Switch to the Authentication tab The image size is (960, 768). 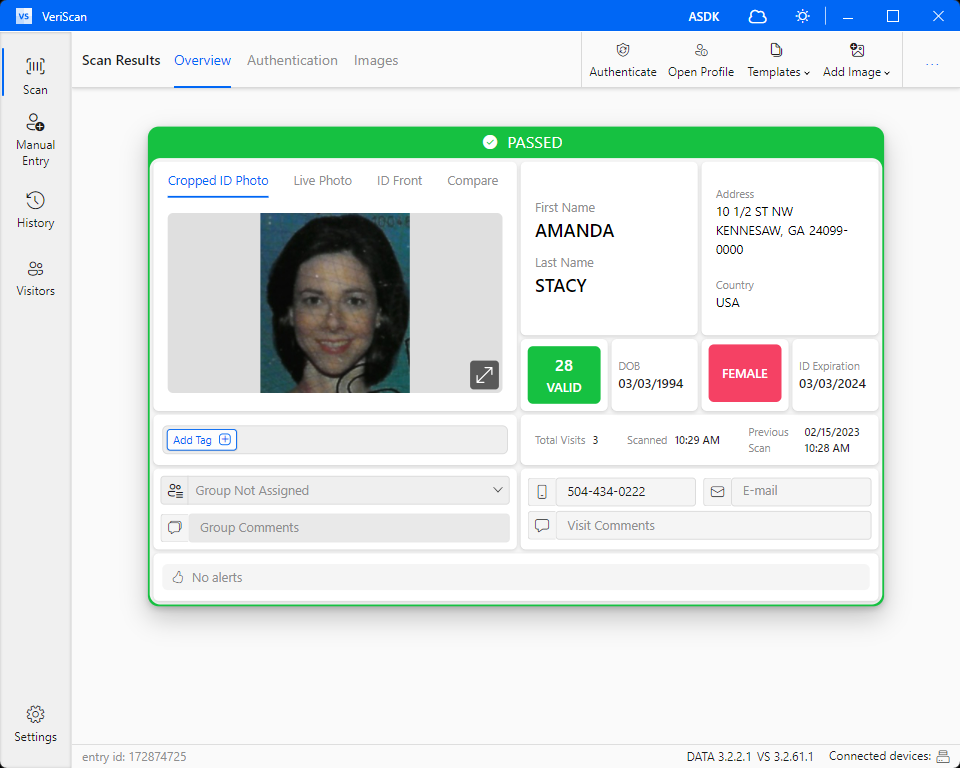(x=293, y=61)
